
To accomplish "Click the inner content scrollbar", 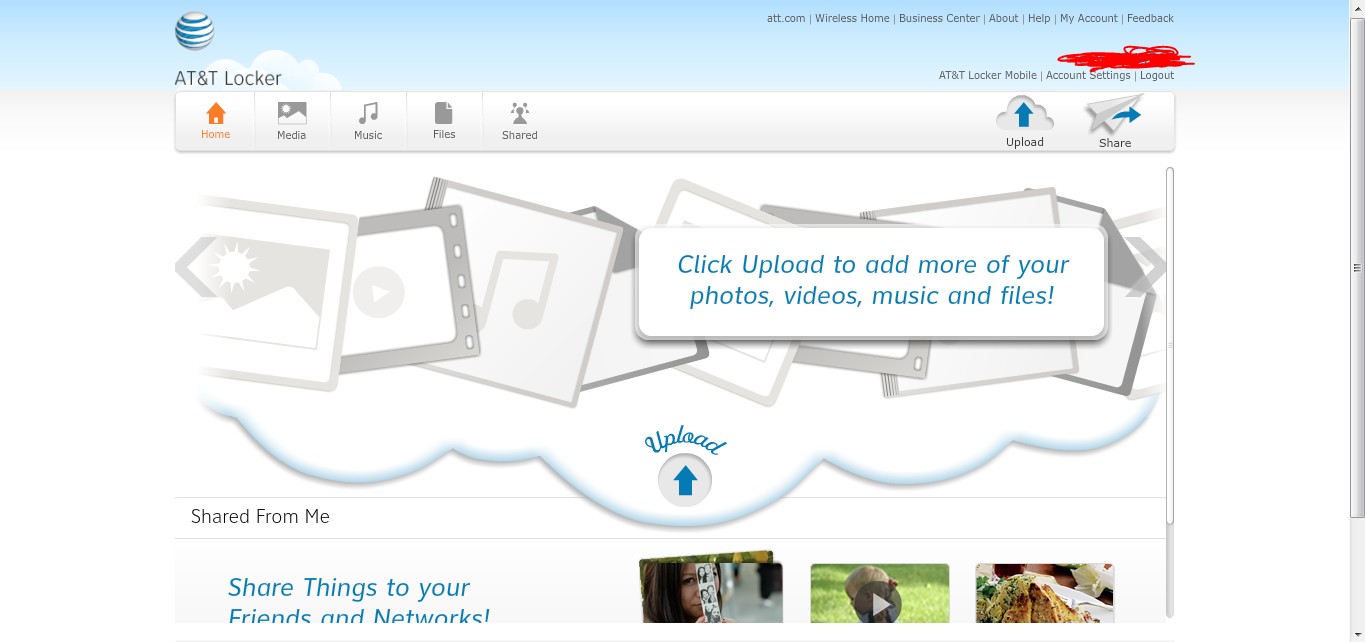I will [x=1170, y=345].
